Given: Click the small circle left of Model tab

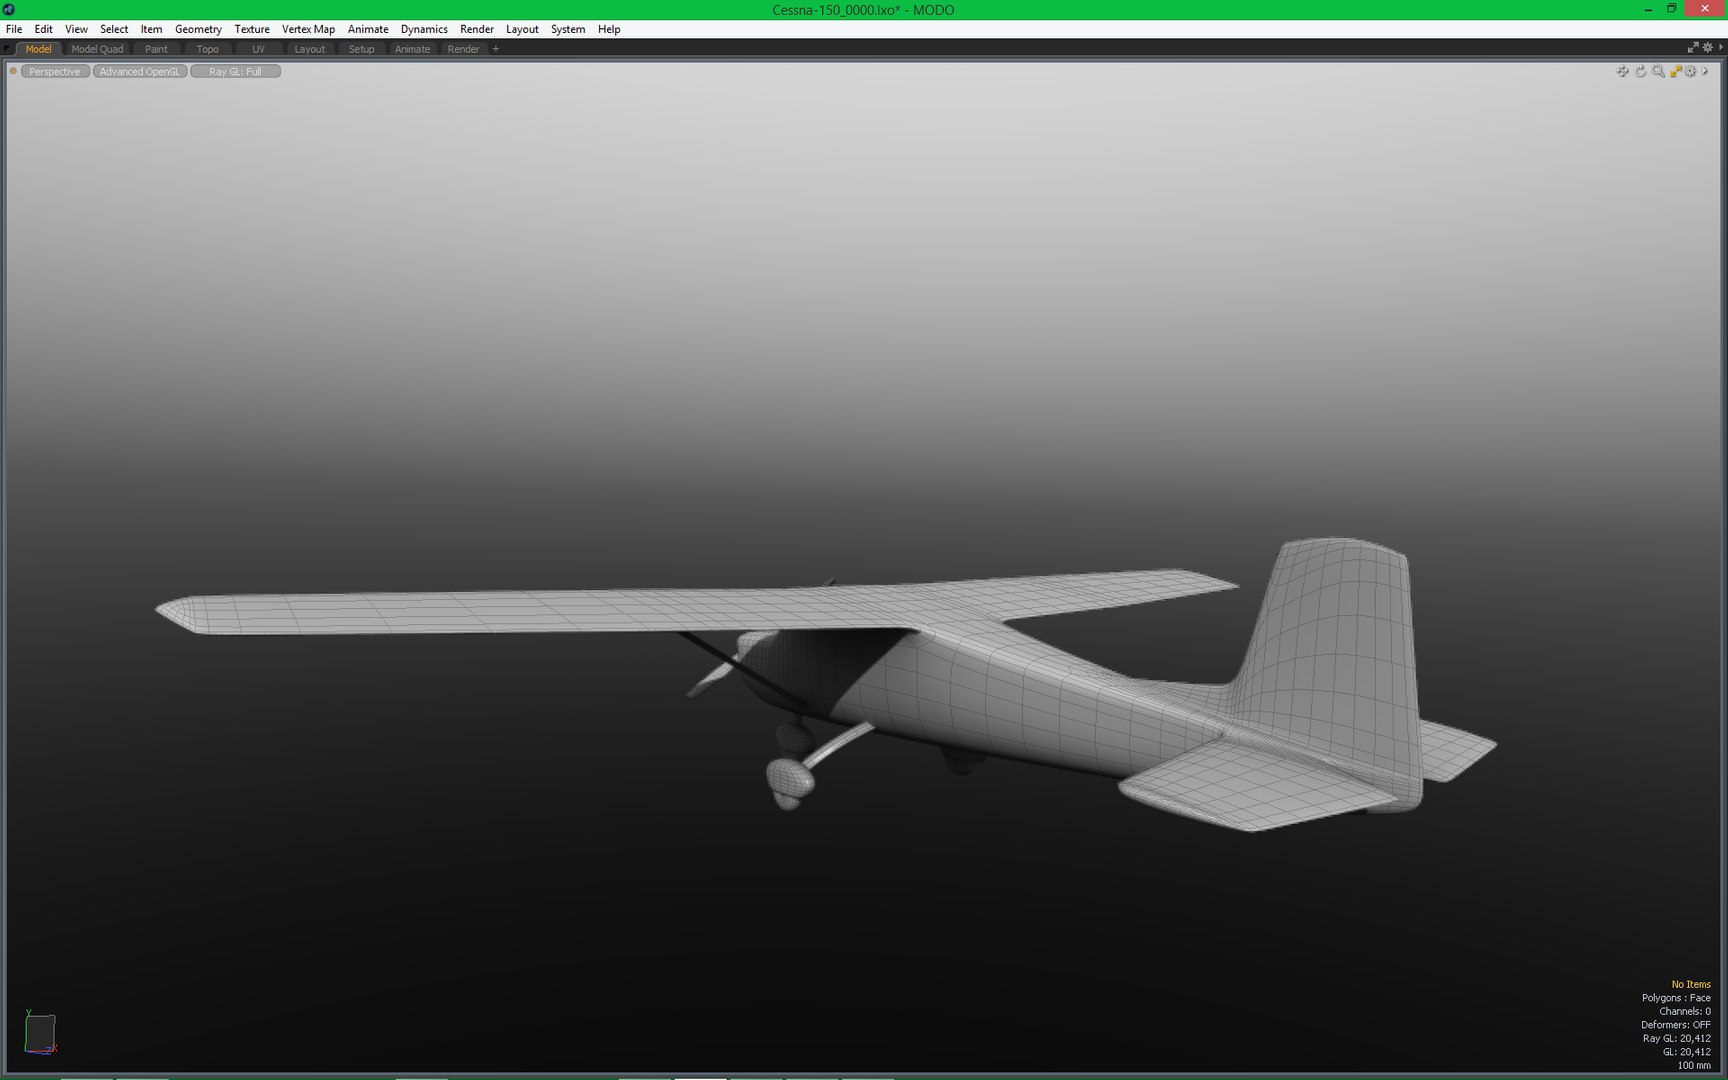Looking at the screenshot, I should pos(8,49).
